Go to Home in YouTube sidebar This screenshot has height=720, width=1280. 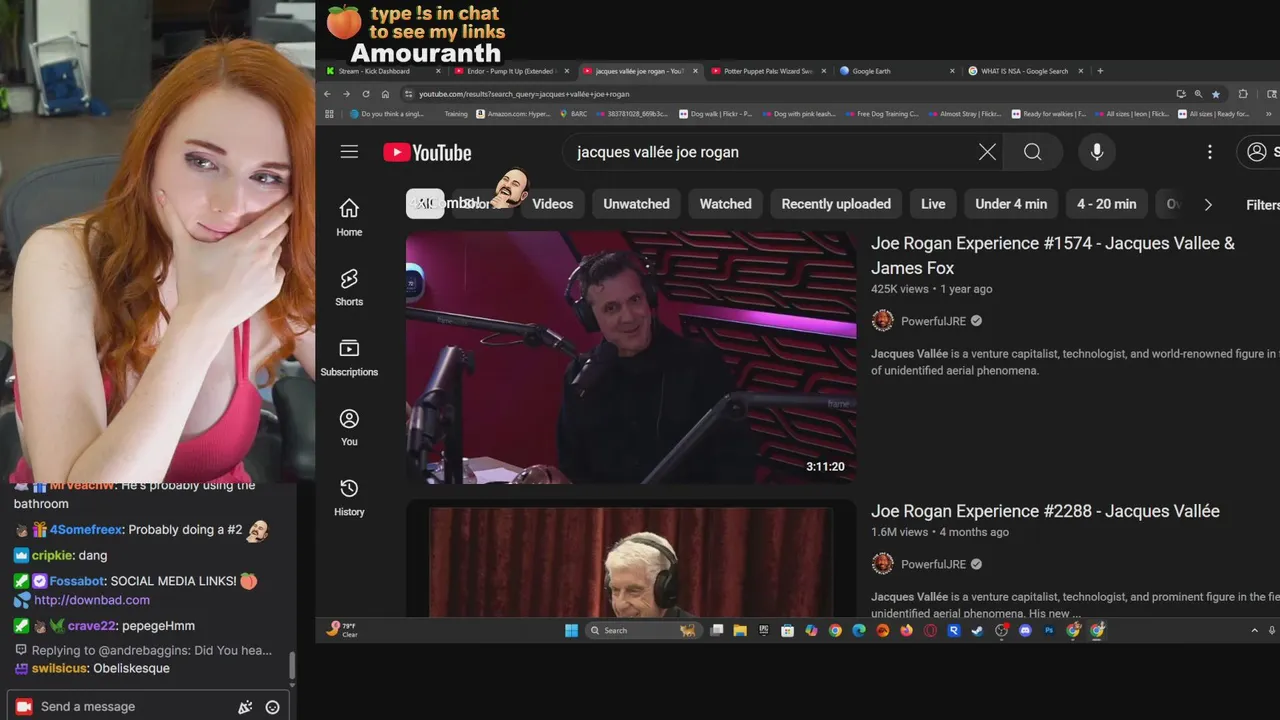349,217
